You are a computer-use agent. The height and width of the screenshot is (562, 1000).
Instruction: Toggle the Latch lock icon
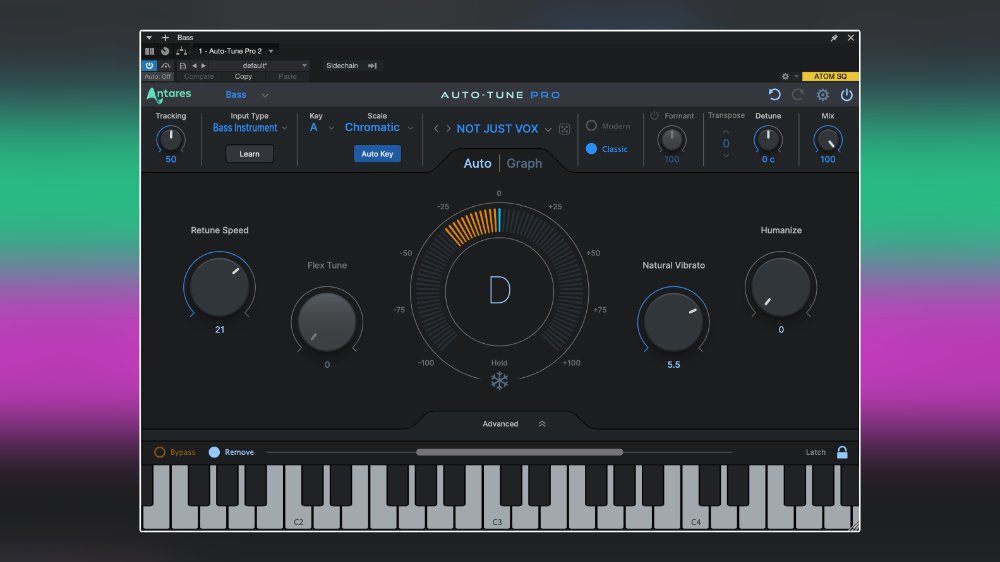[842, 452]
